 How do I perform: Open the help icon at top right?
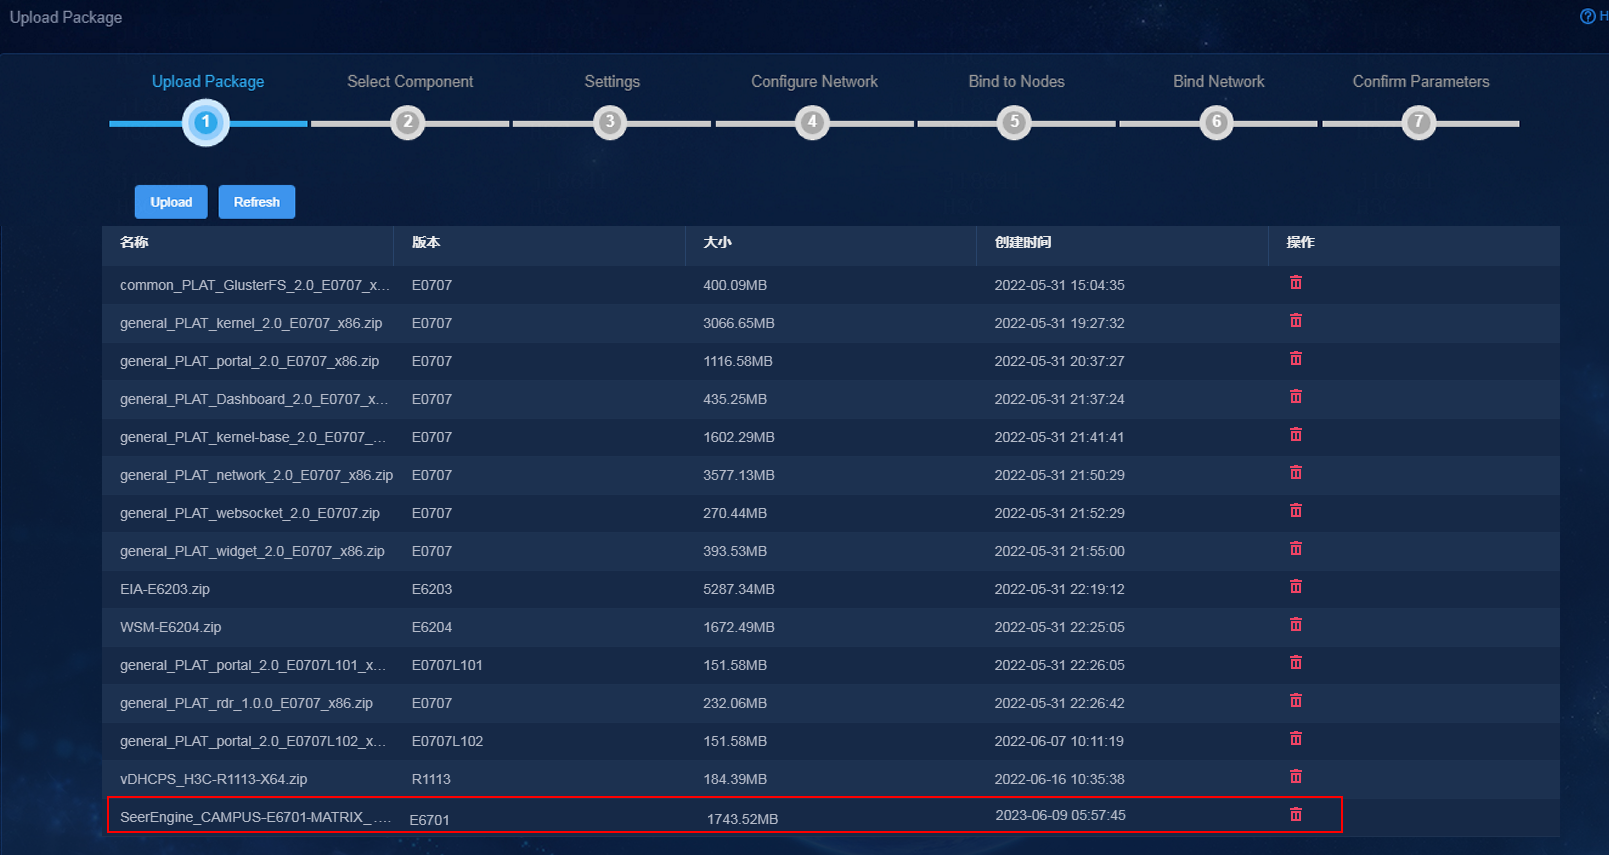pos(1587,16)
